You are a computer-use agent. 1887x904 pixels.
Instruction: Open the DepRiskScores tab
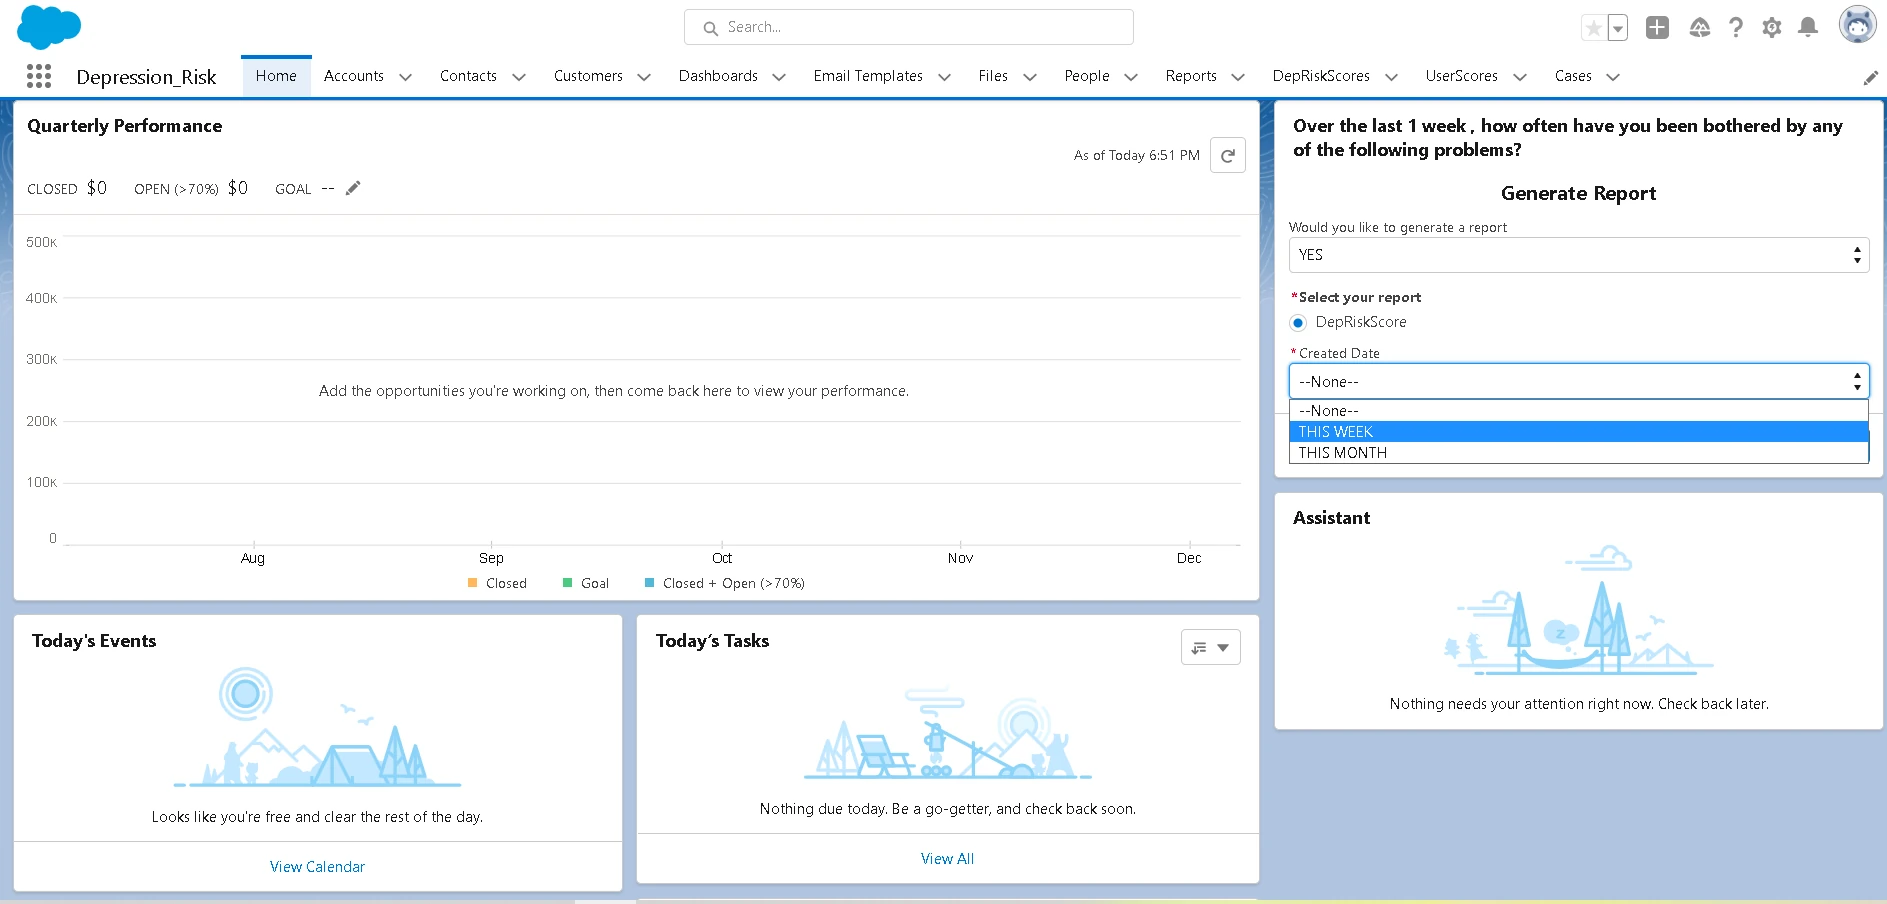1321,76
